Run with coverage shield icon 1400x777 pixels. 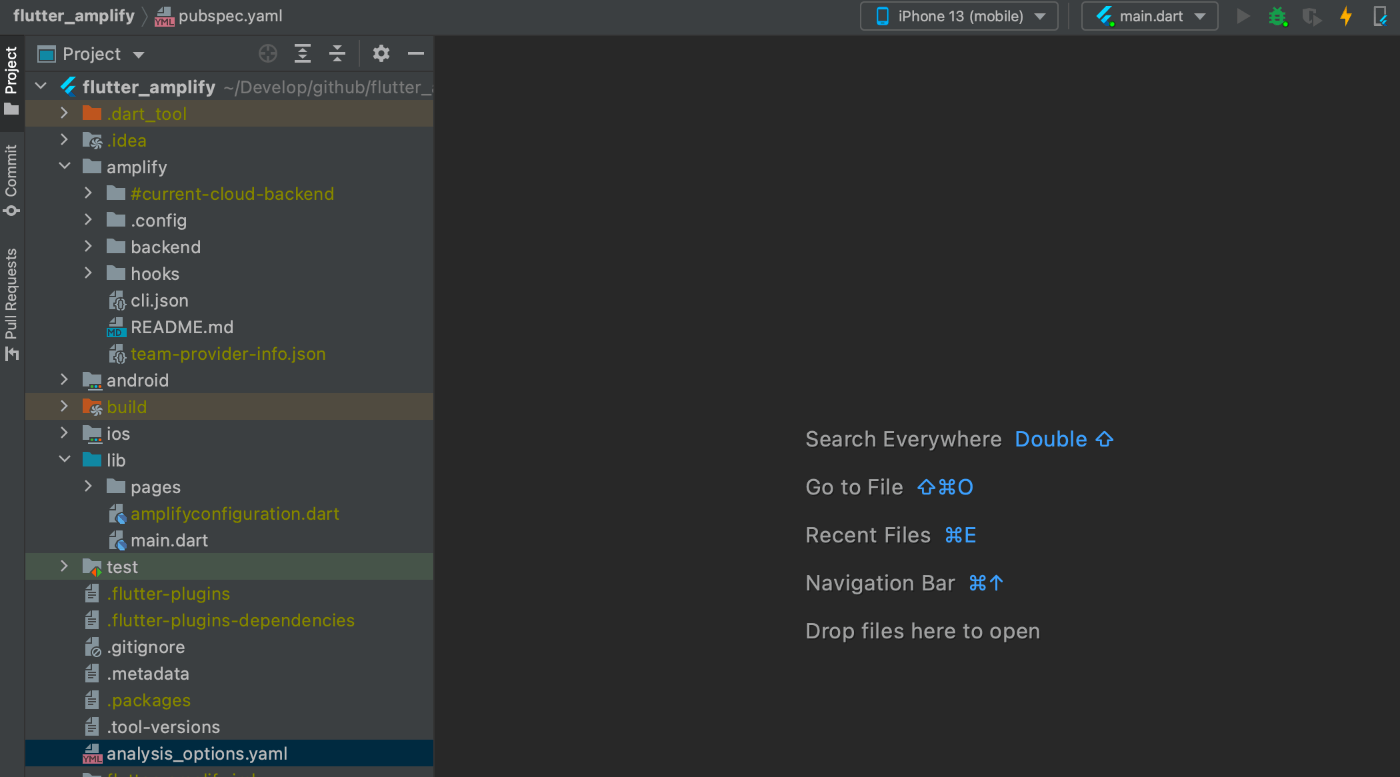click(1311, 16)
